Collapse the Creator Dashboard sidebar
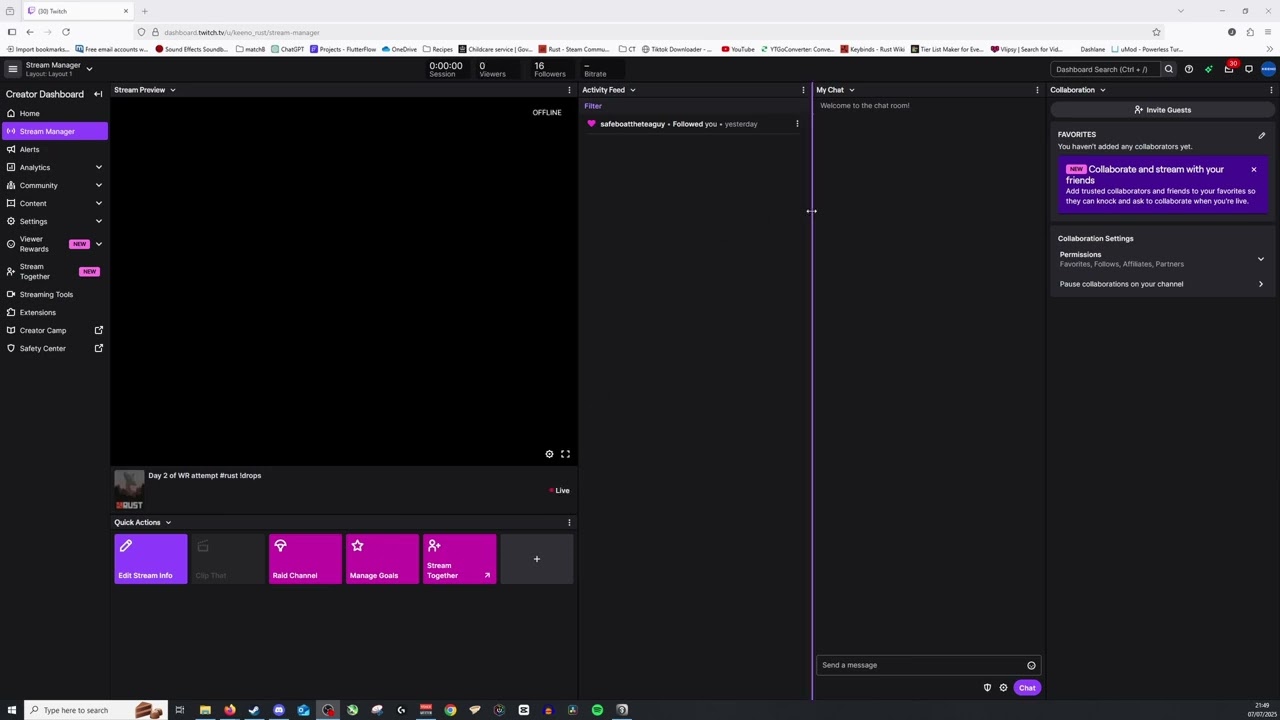1280x720 pixels. pos(98,94)
